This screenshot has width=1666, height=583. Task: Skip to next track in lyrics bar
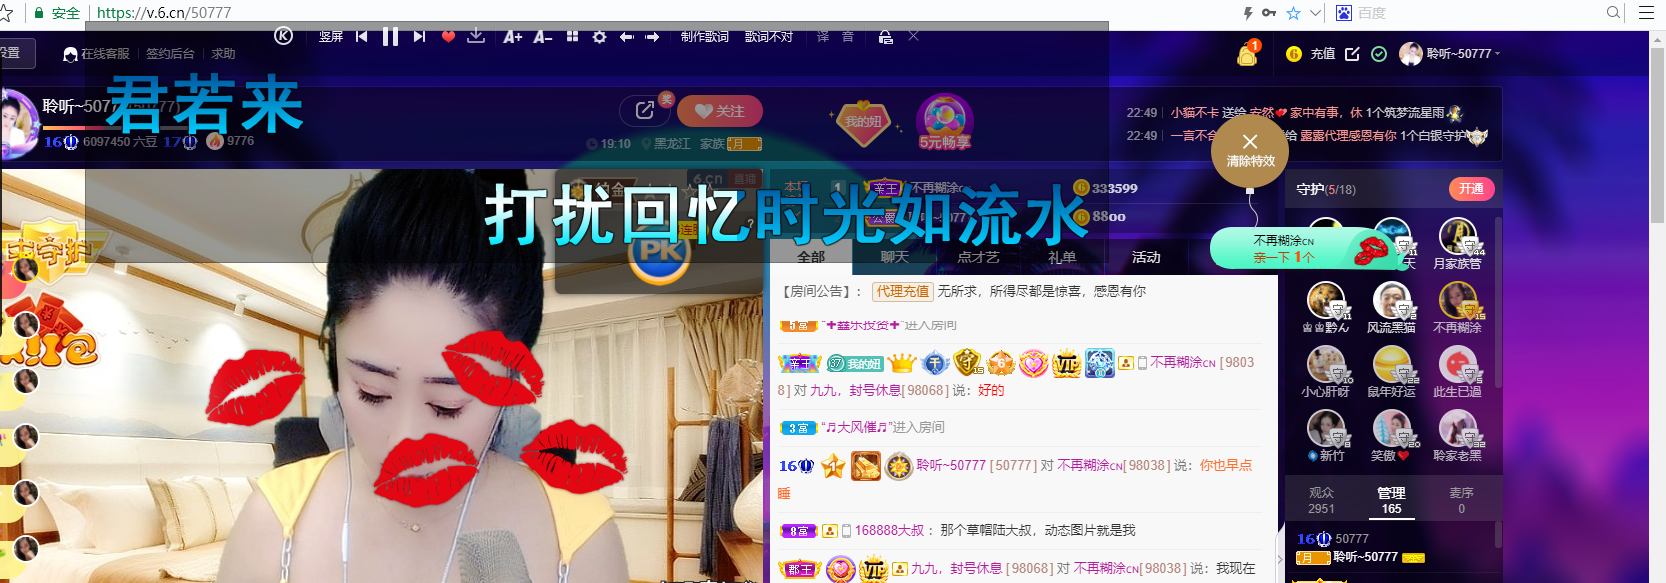click(419, 36)
